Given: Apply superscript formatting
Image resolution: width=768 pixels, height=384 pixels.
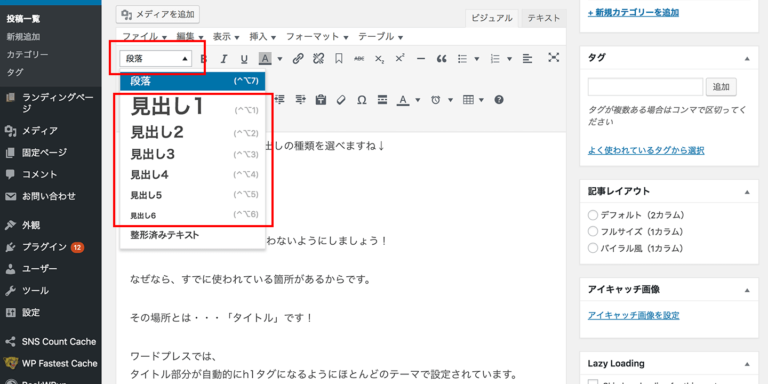Looking at the screenshot, I should (x=400, y=58).
